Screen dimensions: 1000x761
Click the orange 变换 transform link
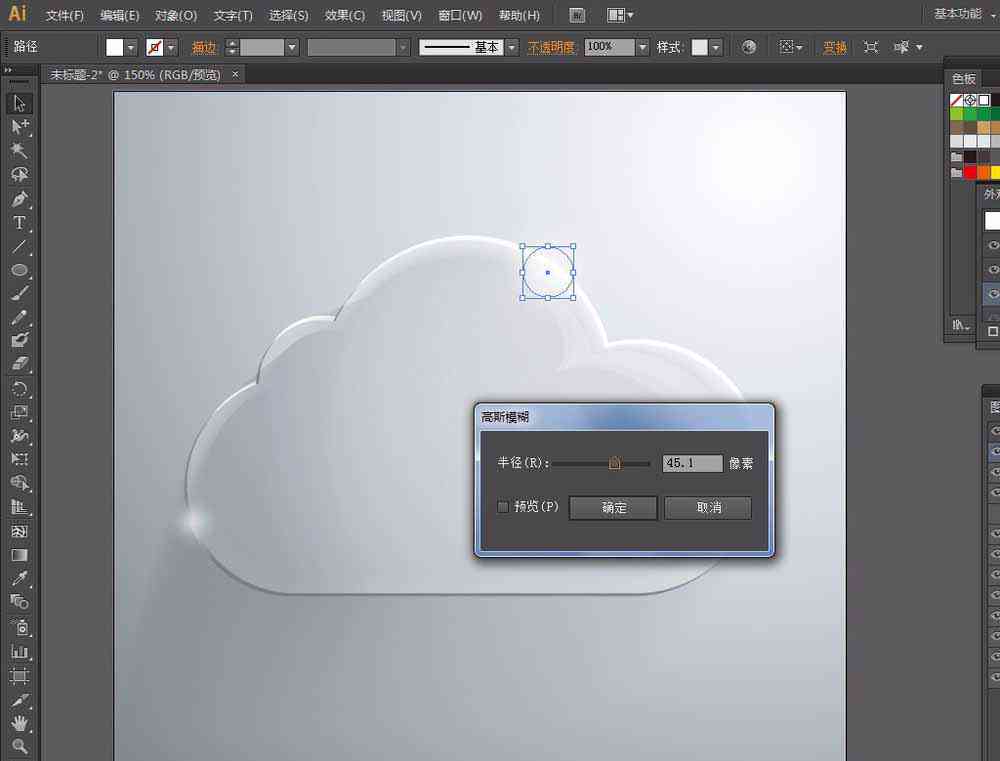point(834,48)
